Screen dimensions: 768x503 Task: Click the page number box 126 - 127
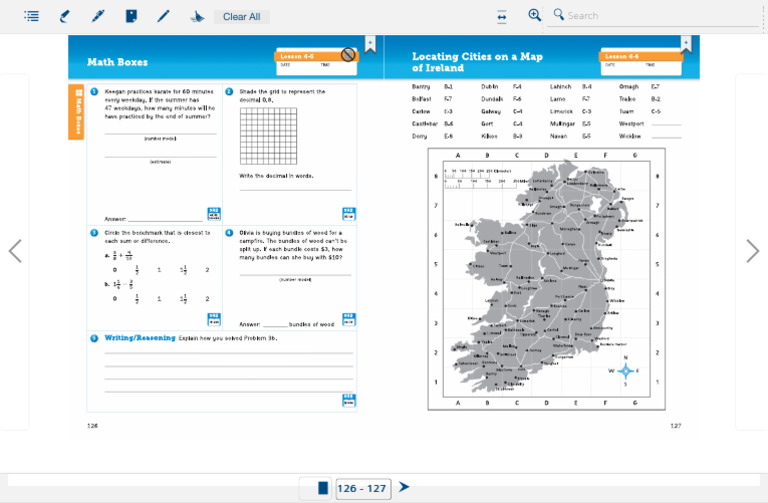[x=361, y=488]
